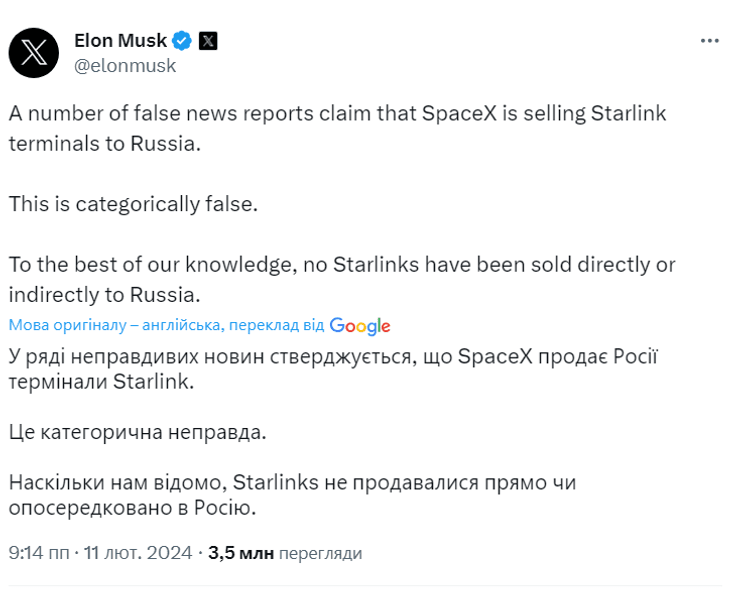This screenshot has width=740, height=592.
Task: Click the X logo profile avatar
Action: [34, 53]
